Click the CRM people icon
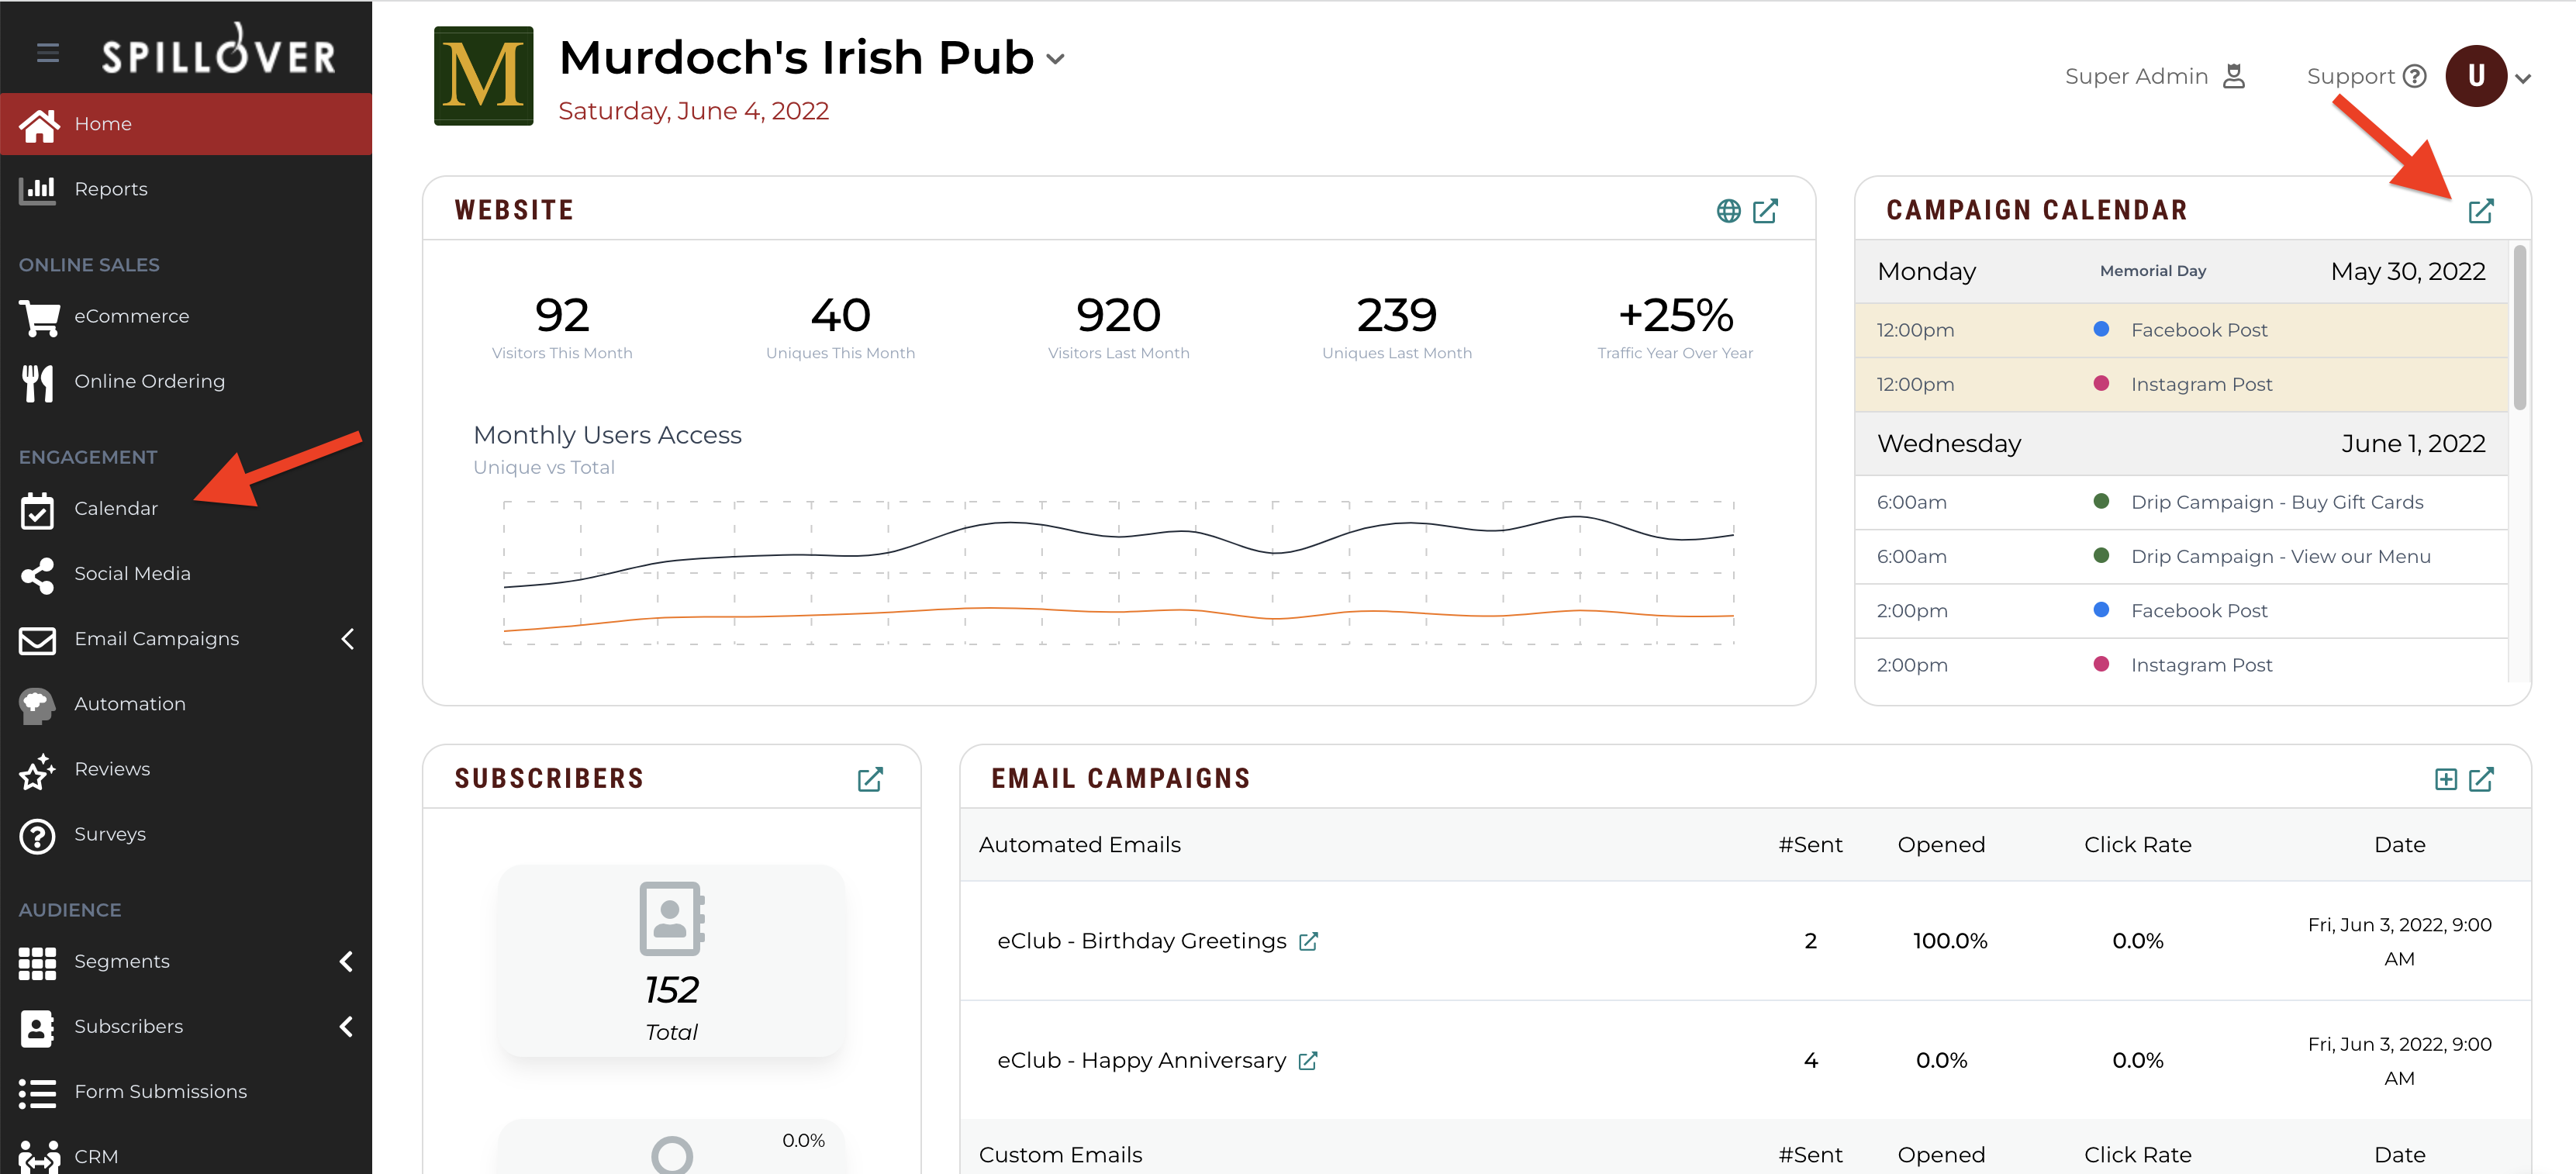Screen dimensions: 2576x1174 tap(39, 1157)
